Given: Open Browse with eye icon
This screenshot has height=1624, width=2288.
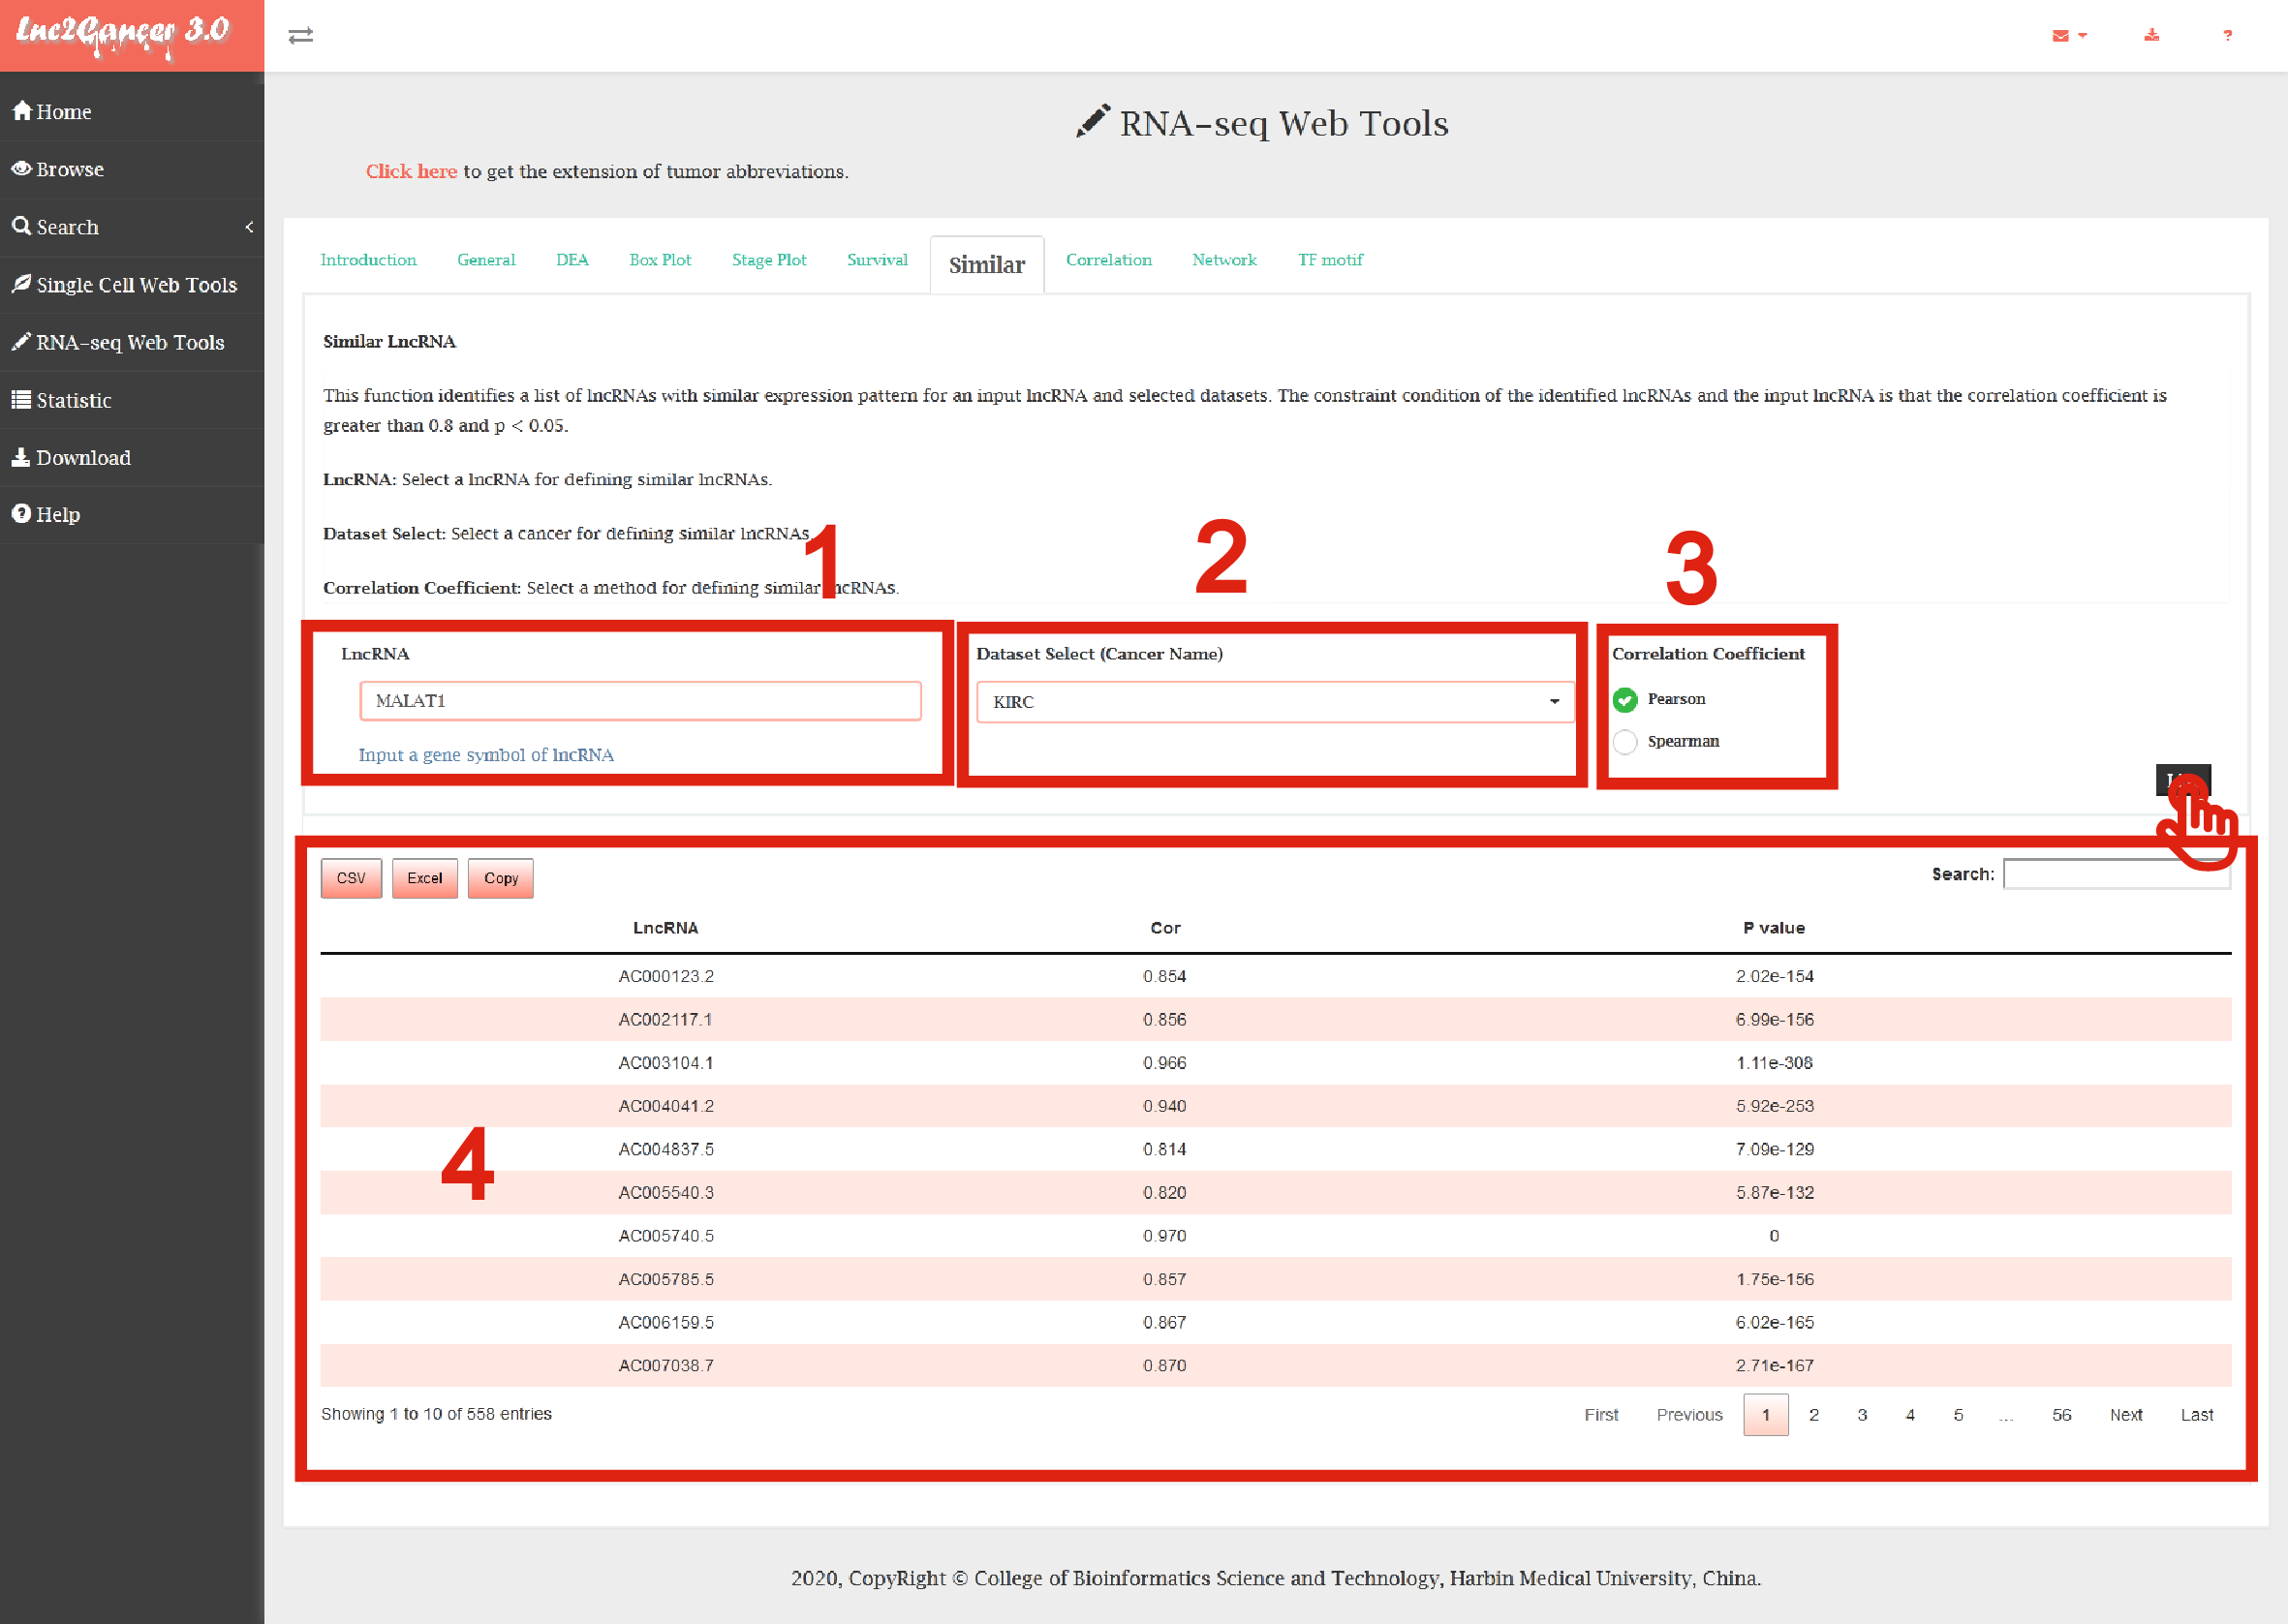Looking at the screenshot, I should pyautogui.click(x=69, y=169).
